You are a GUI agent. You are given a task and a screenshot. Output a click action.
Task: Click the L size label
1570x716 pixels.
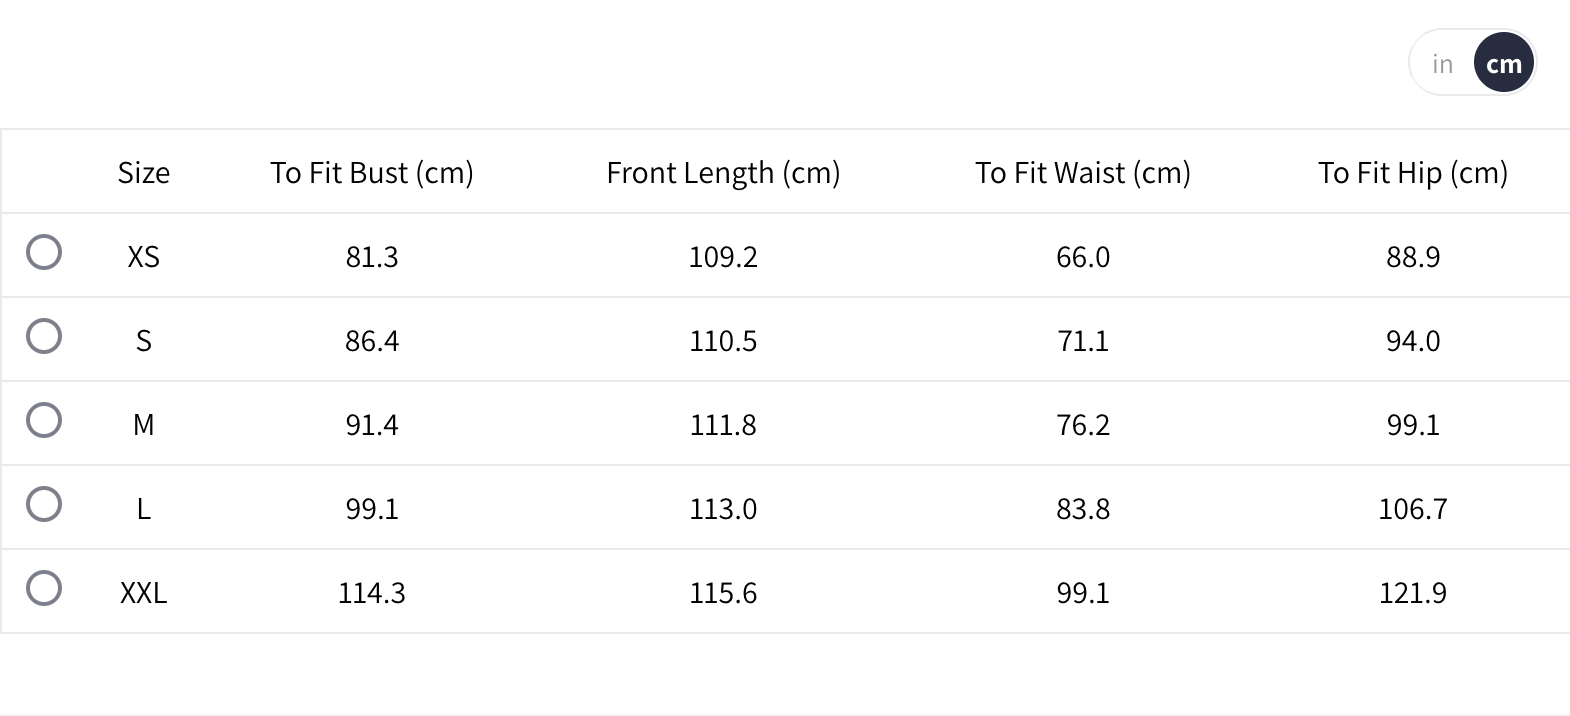click(x=144, y=509)
